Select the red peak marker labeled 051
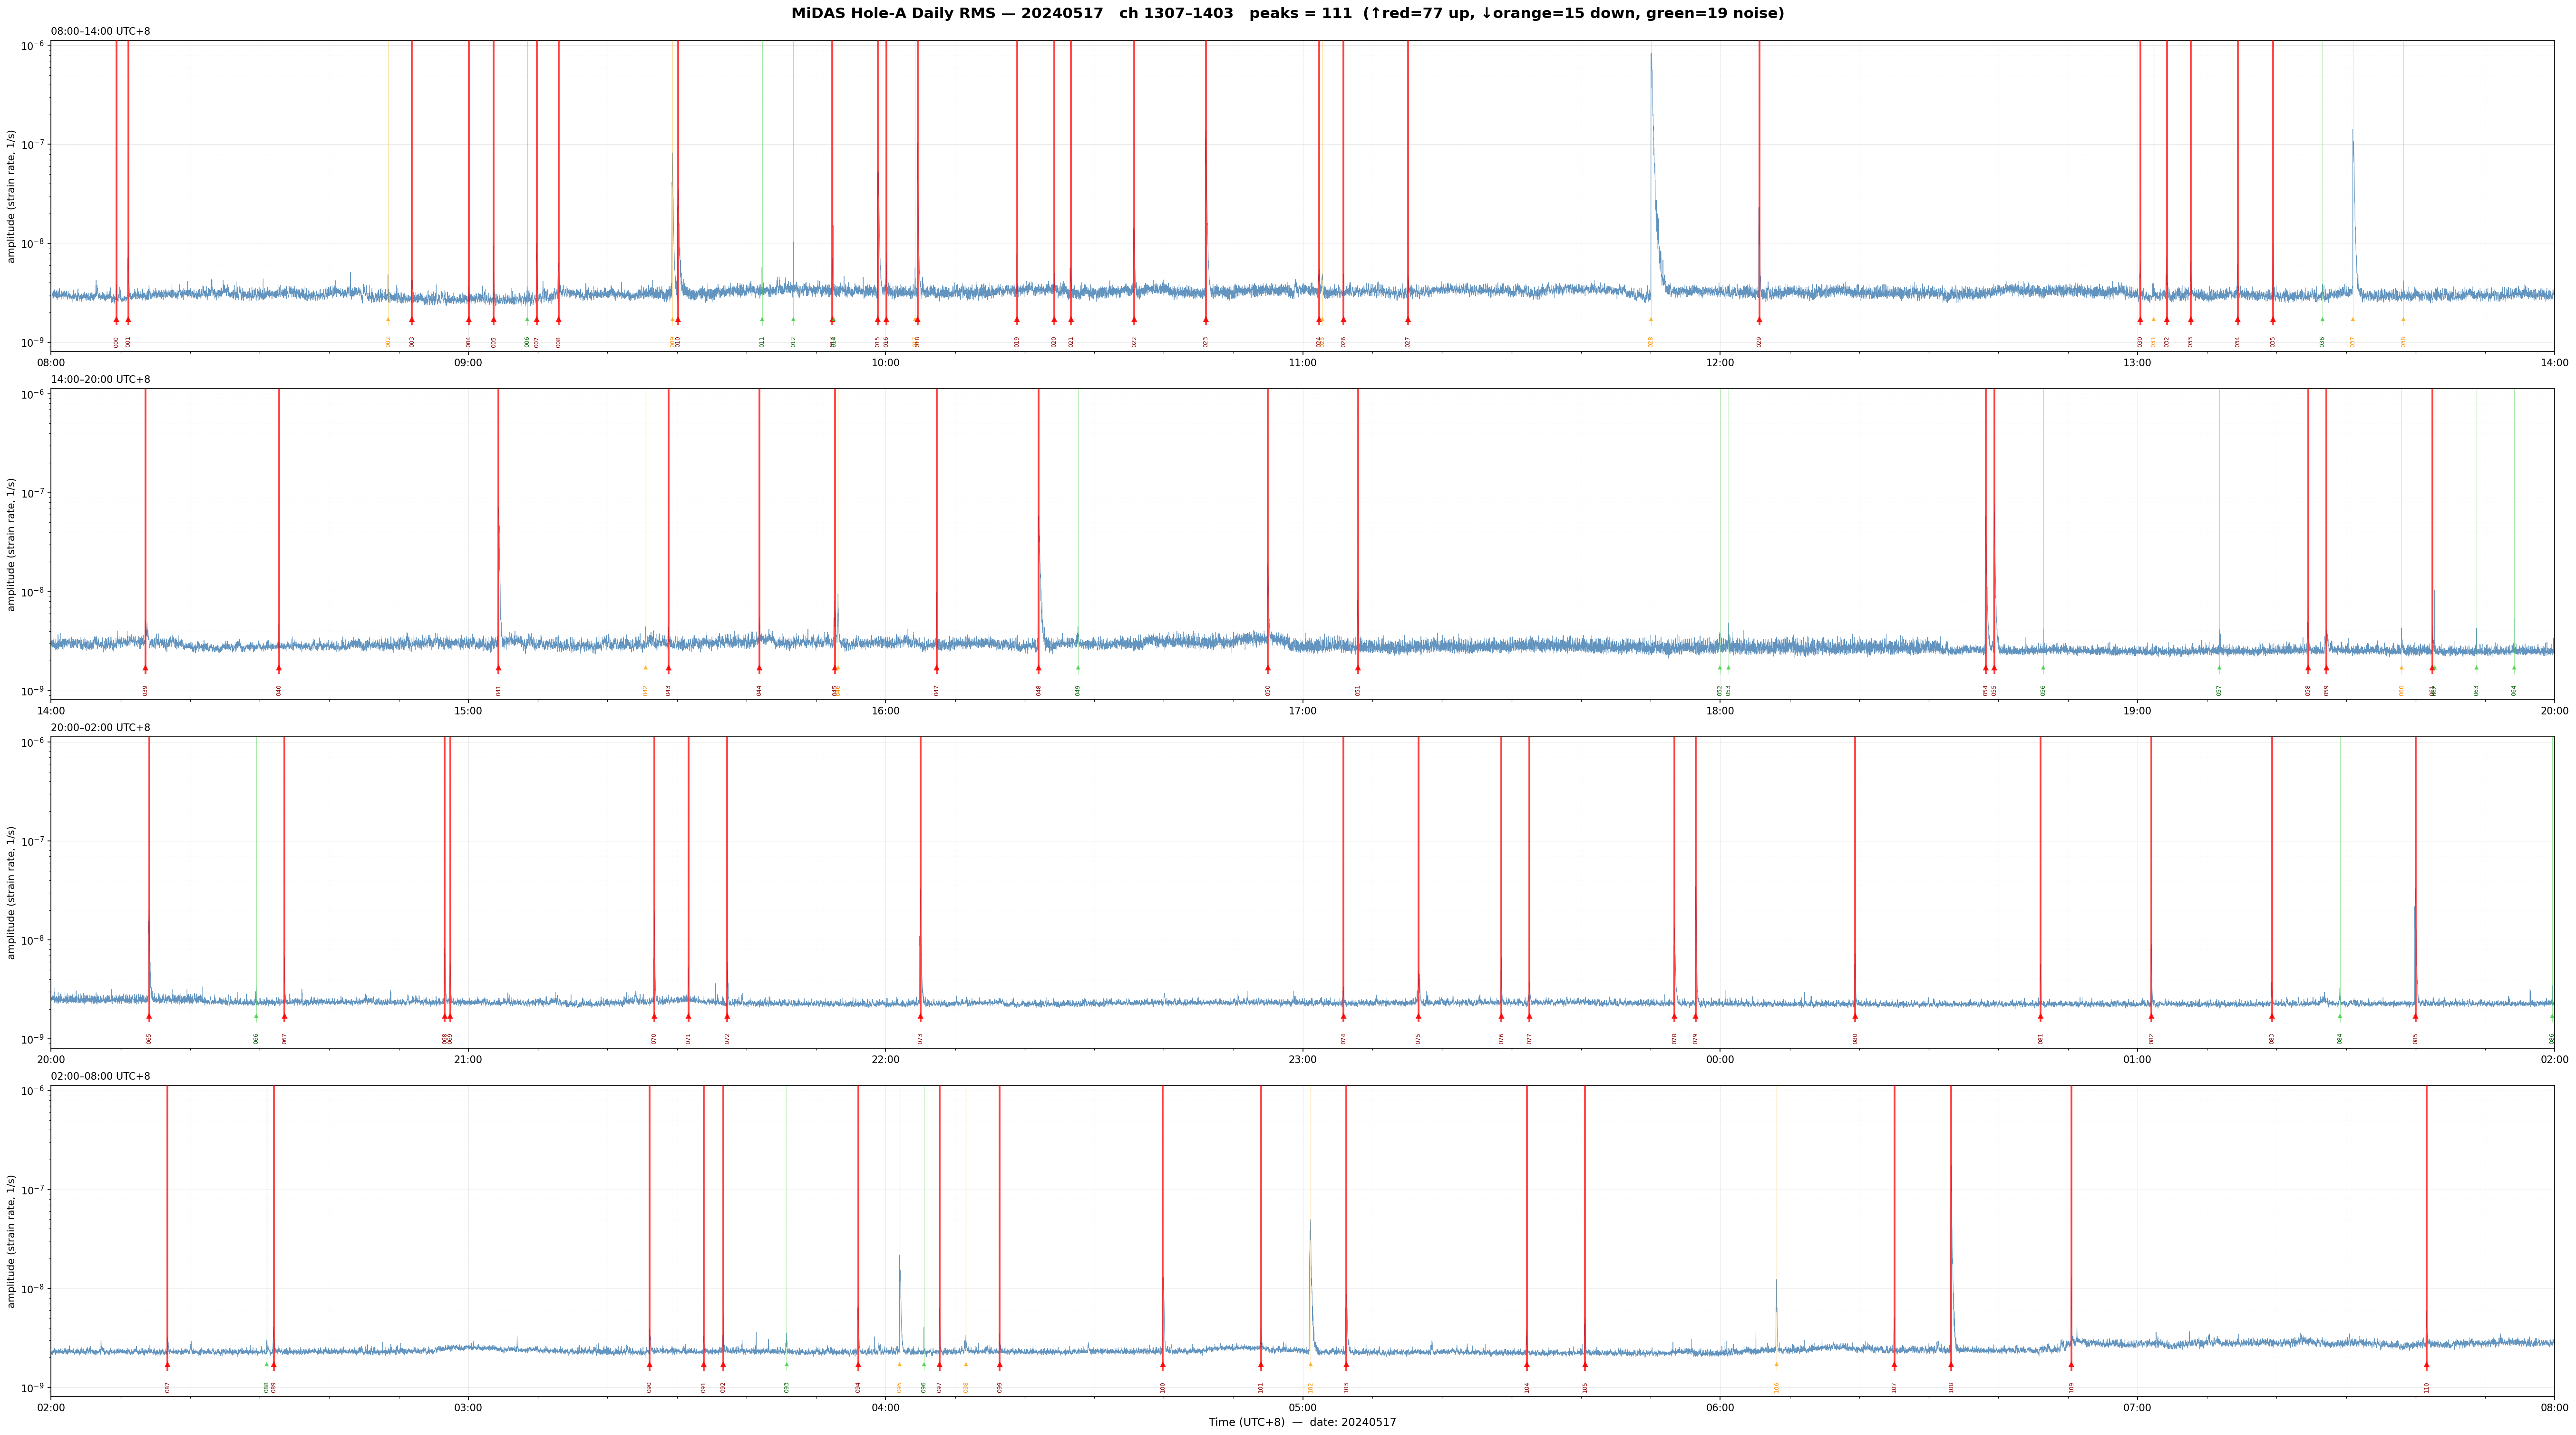This screenshot has height=1435, width=2576. (1358, 668)
